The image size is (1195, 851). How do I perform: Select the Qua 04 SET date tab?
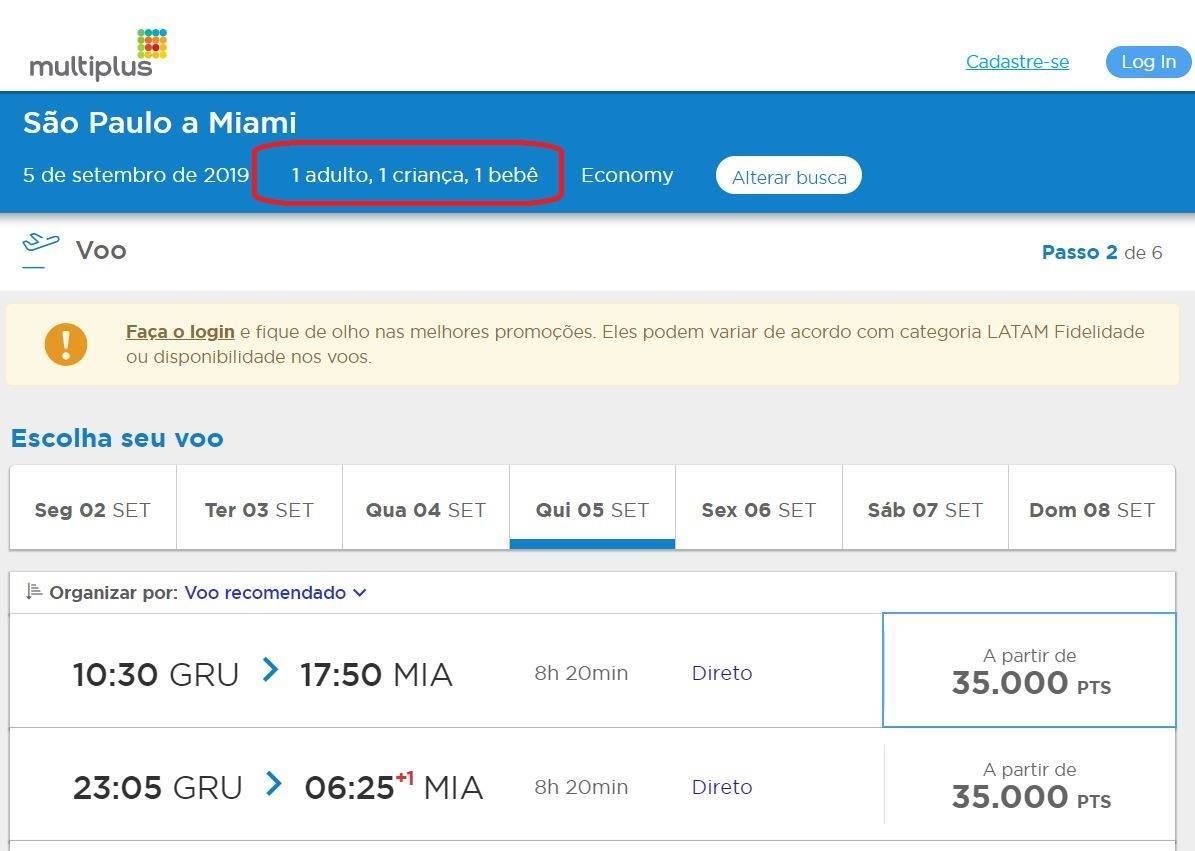pos(426,507)
